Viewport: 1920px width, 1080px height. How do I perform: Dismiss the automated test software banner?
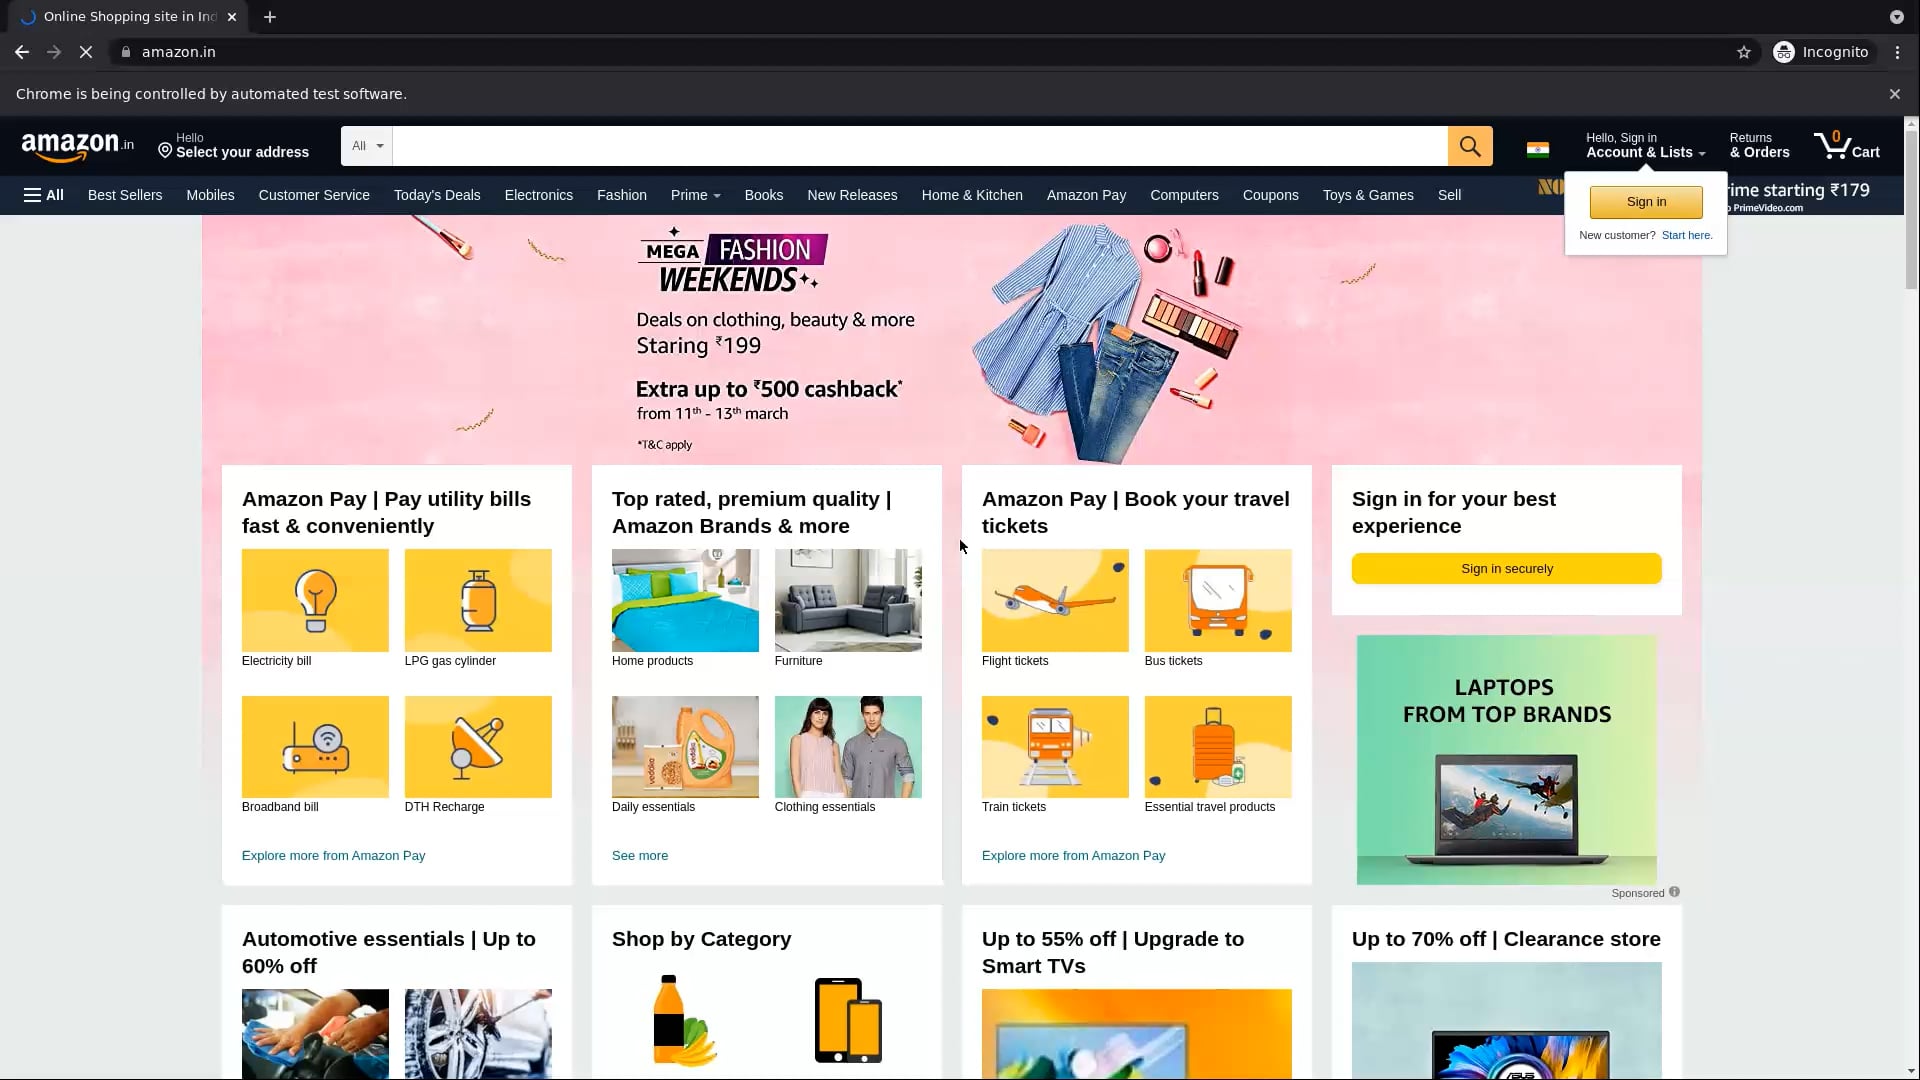1895,94
